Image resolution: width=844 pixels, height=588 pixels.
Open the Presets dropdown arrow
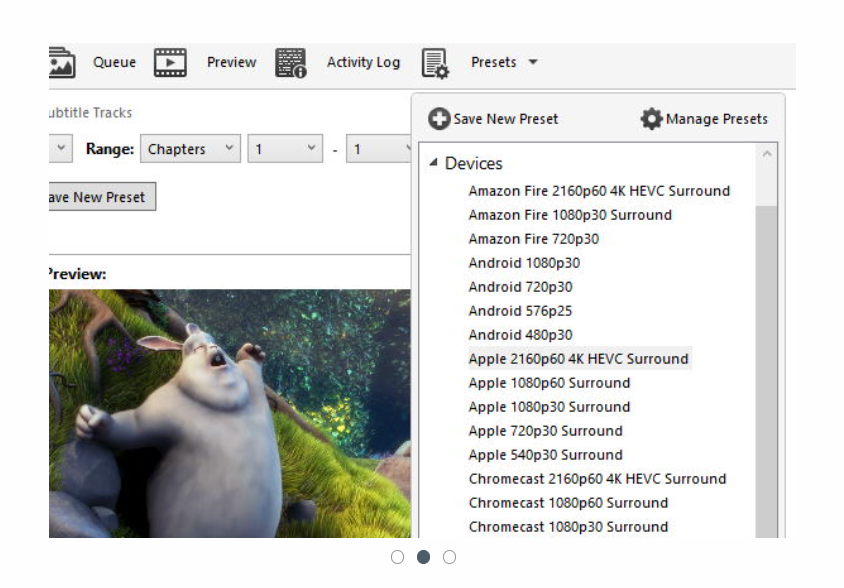tap(533, 62)
